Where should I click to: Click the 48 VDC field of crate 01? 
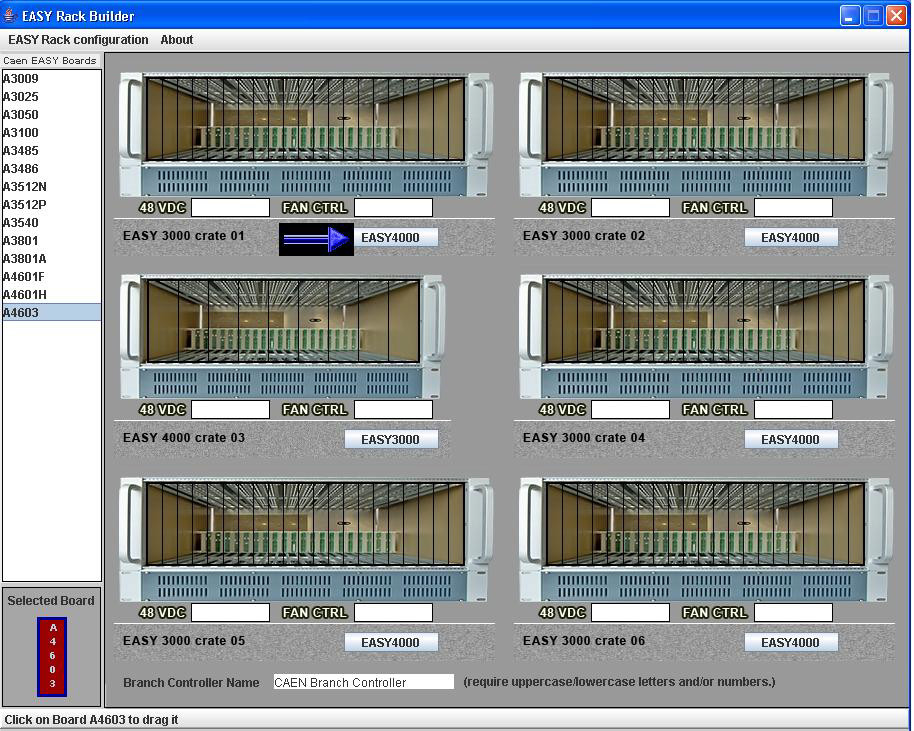(x=230, y=208)
